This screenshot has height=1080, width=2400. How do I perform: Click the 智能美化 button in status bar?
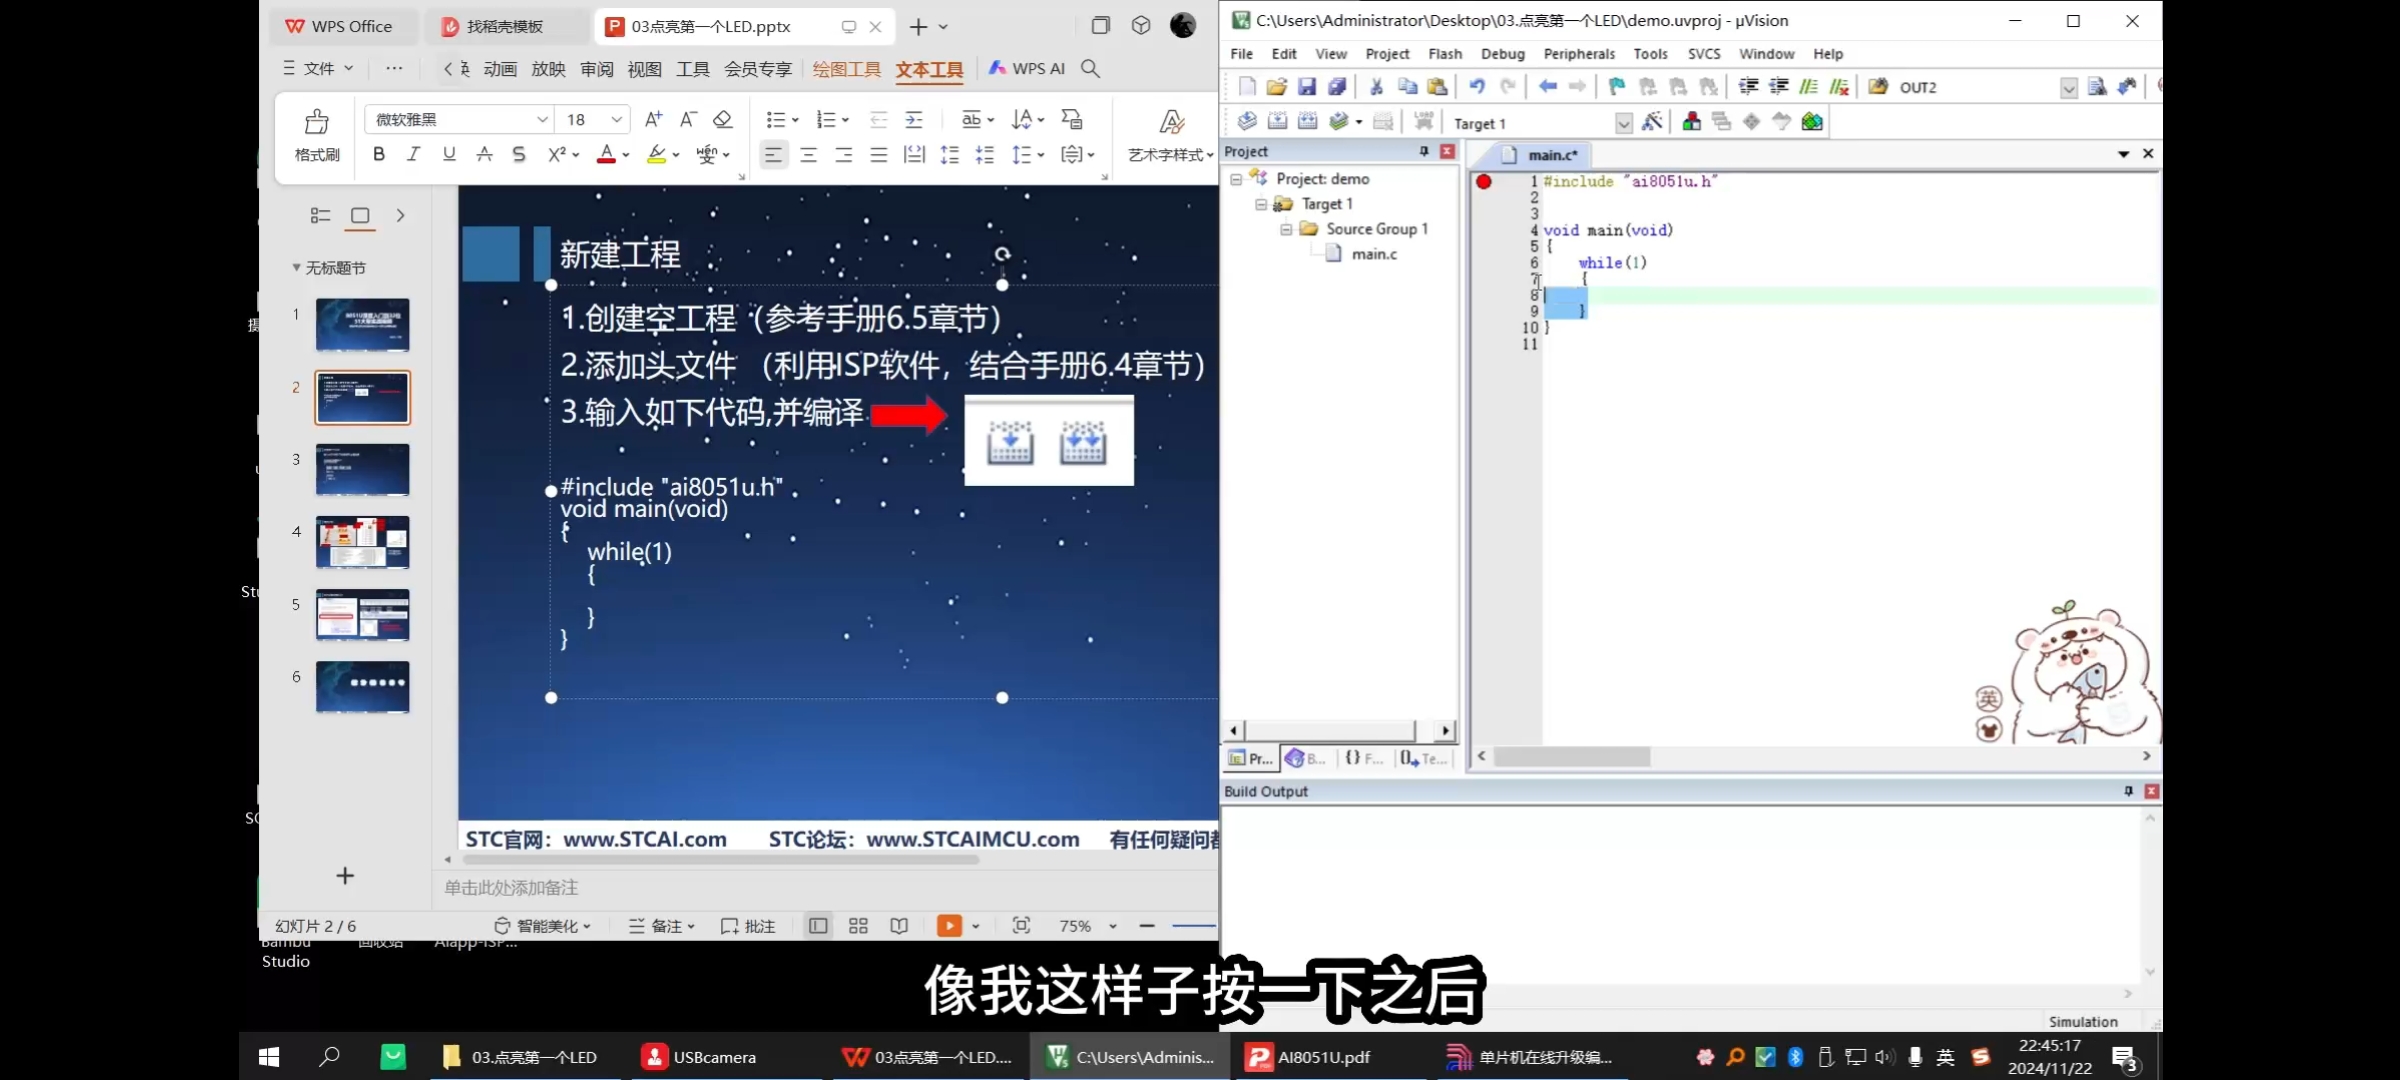coord(544,926)
